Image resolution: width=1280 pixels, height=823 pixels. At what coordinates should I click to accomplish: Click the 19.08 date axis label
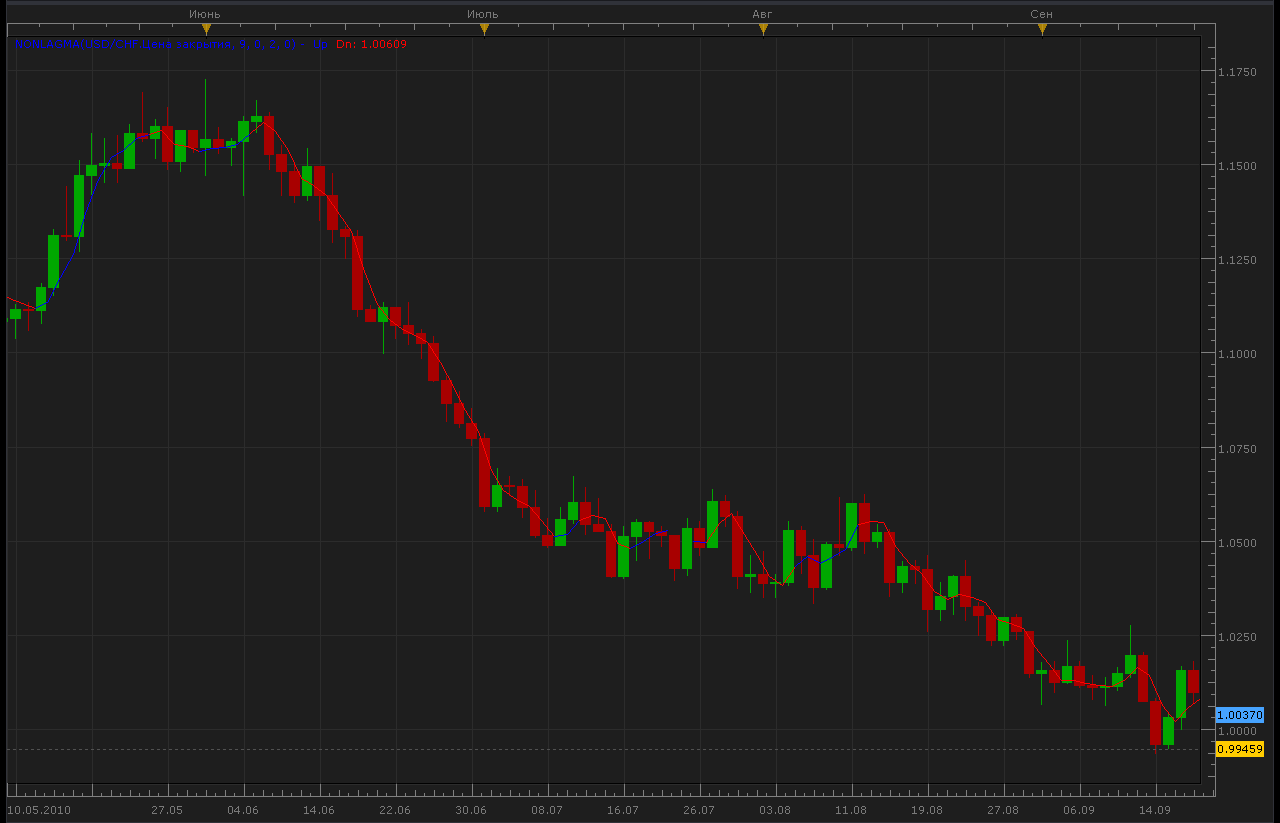click(x=927, y=810)
